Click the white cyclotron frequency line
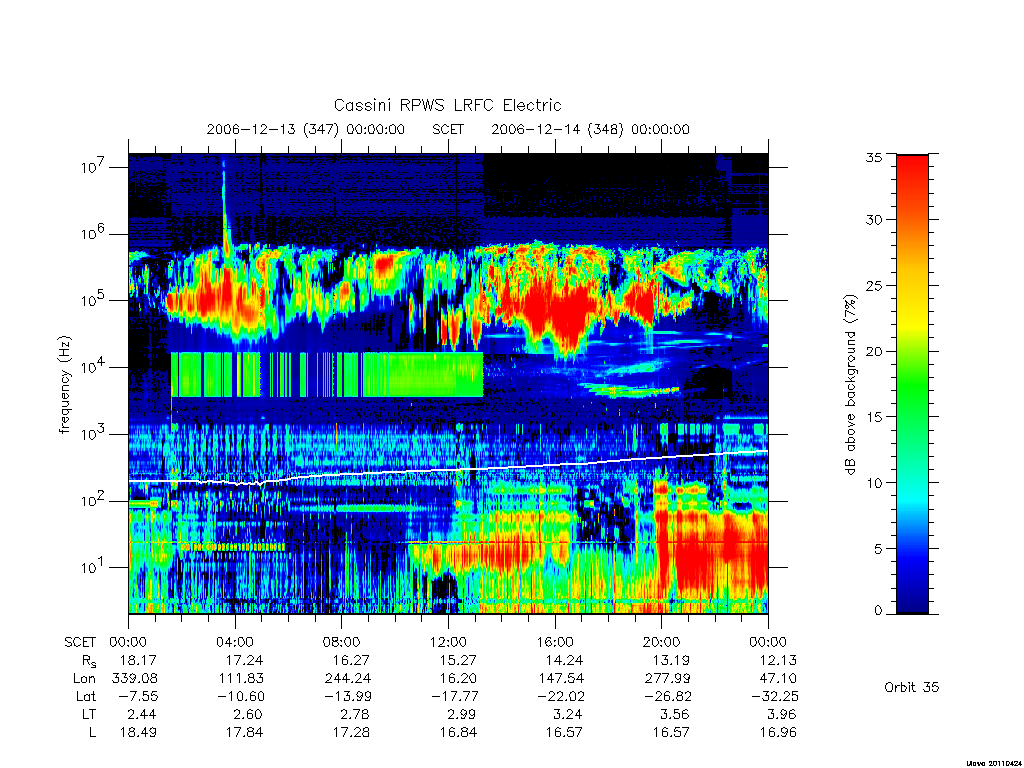The width and height of the screenshot is (1024, 768). tap(448, 470)
